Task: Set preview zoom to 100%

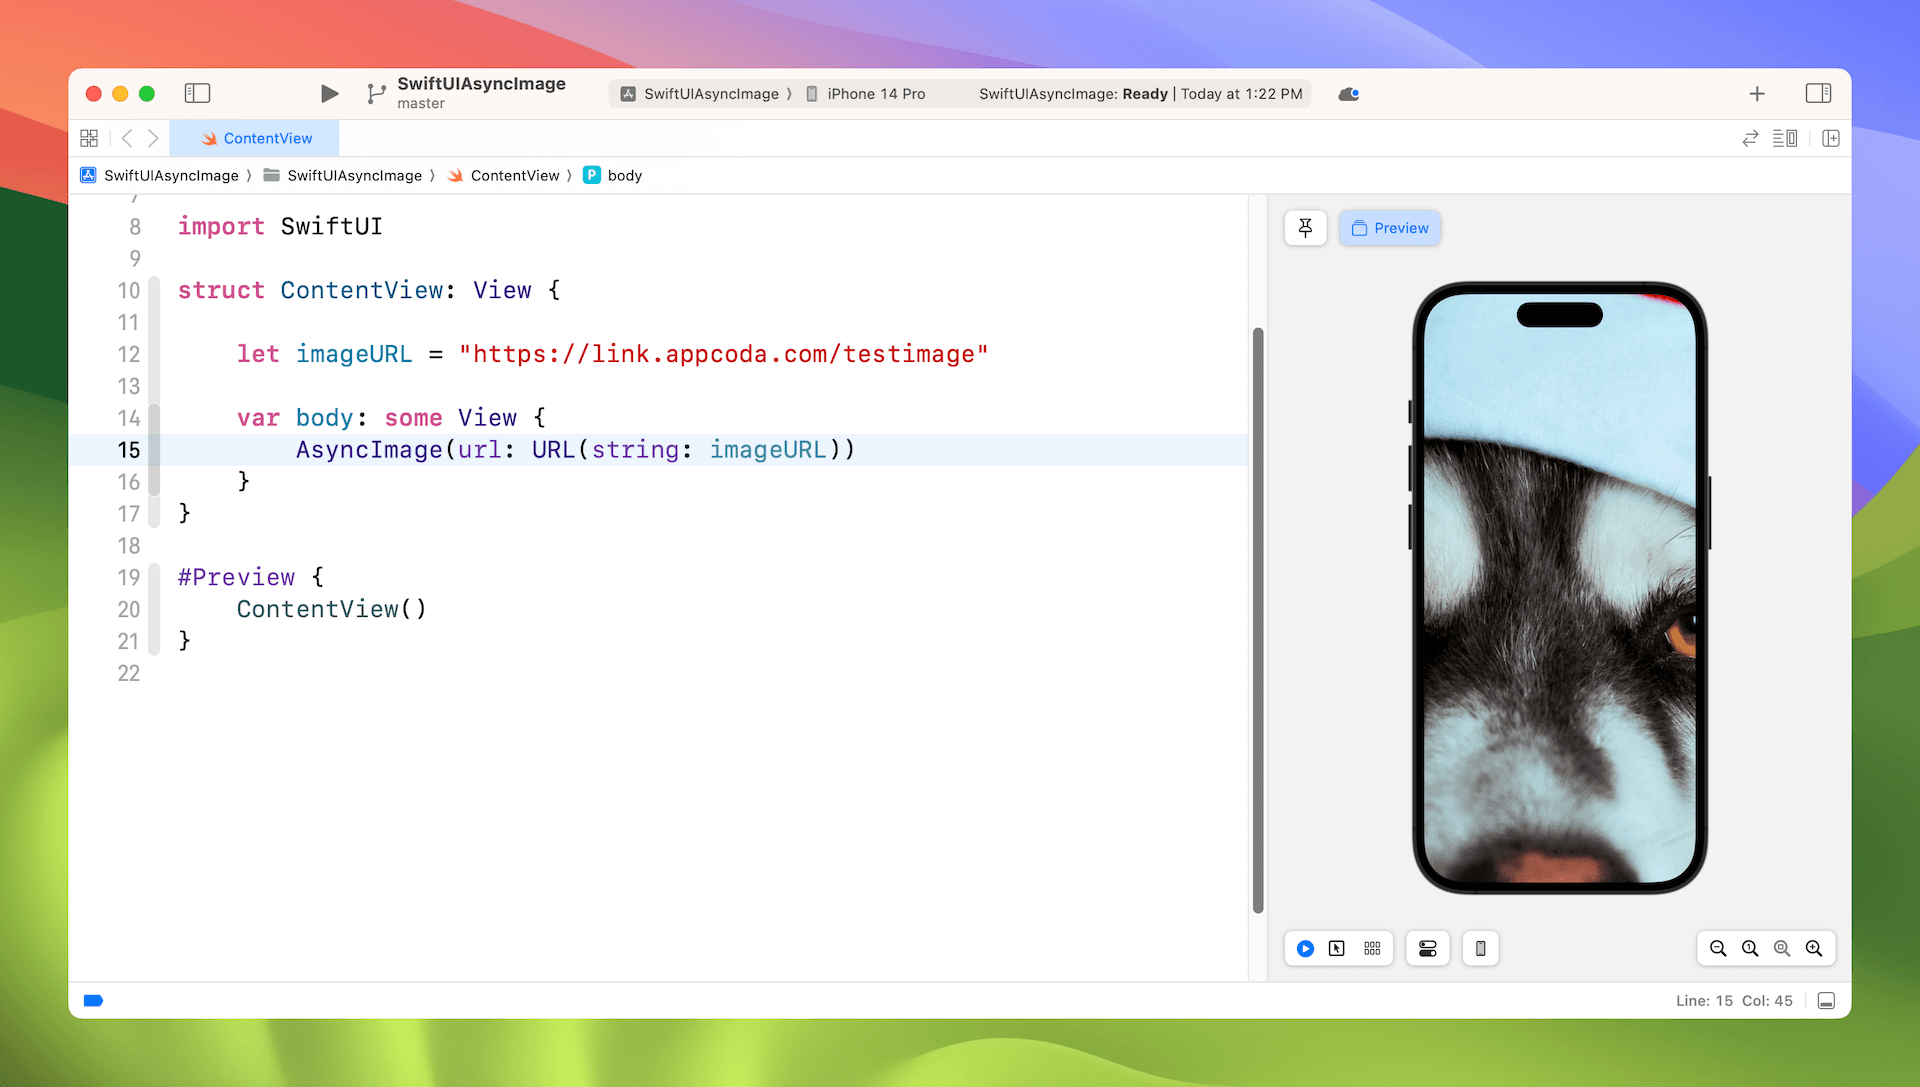Action: click(x=1750, y=948)
